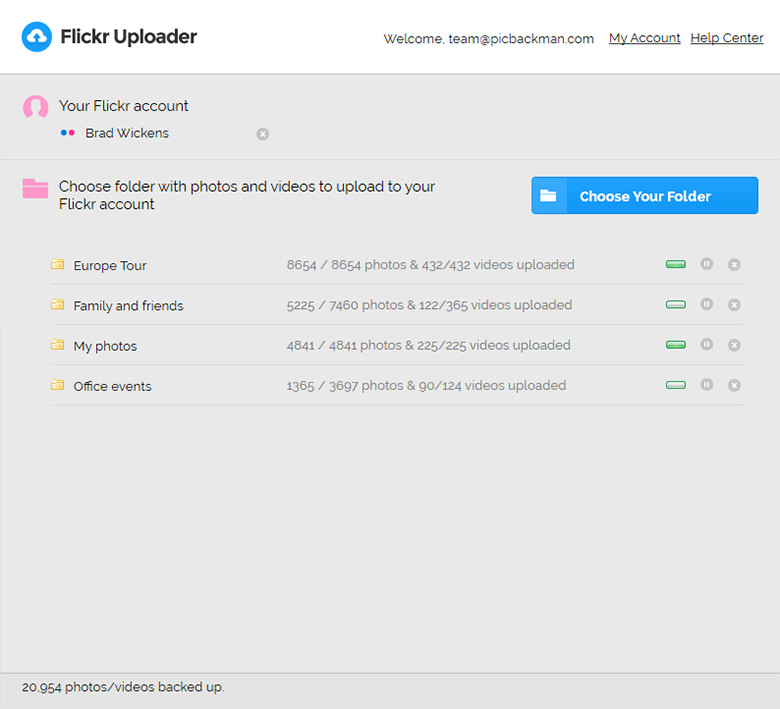Click the Family and friends progress bar
Screen dimensions: 780x709
(x=676, y=304)
